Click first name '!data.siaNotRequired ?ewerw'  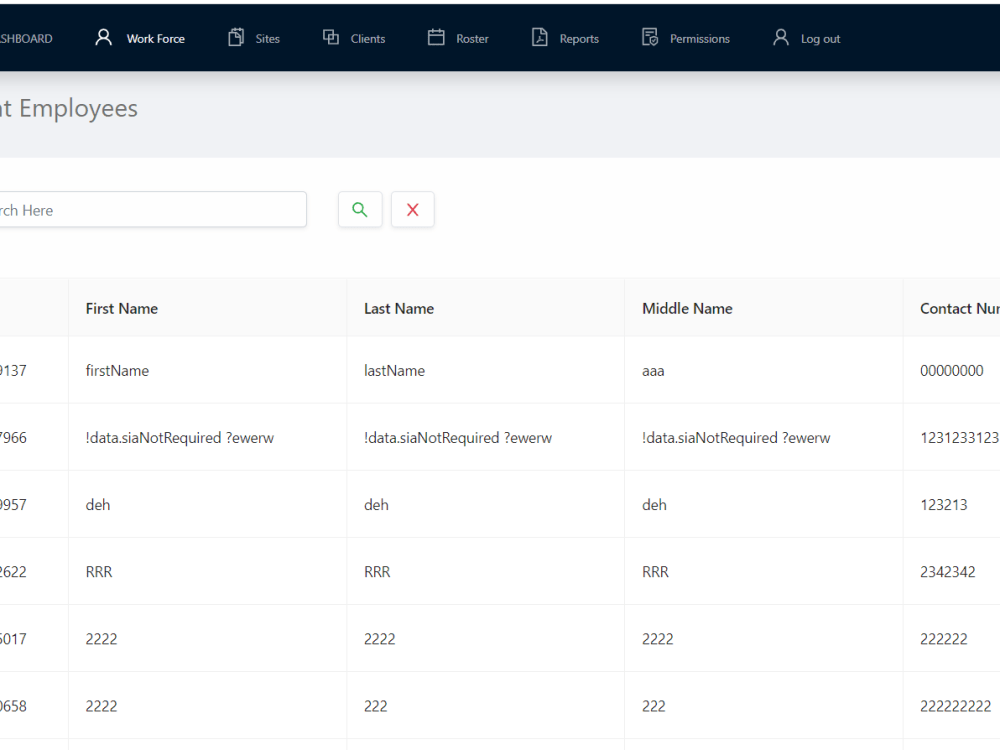[180, 438]
